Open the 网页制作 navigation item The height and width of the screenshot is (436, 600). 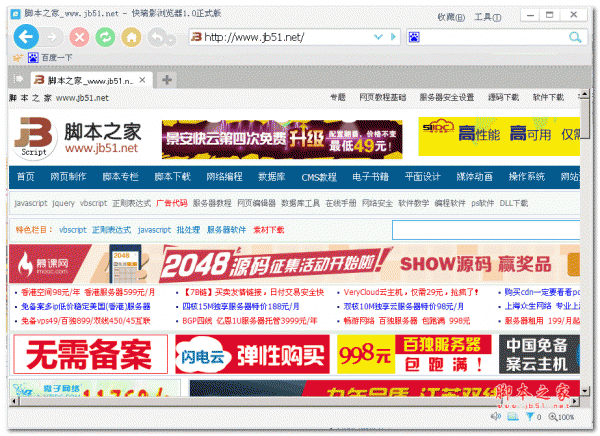pyautogui.click(x=68, y=176)
